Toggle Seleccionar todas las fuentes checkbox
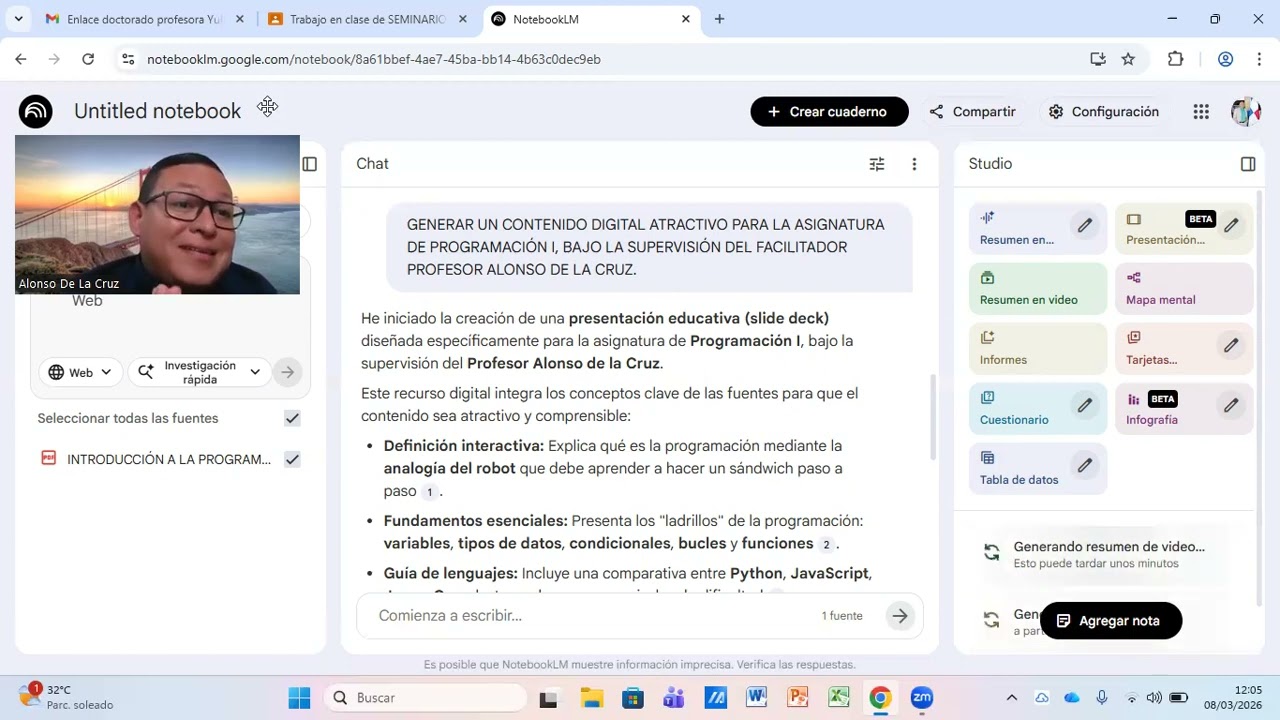 [292, 418]
